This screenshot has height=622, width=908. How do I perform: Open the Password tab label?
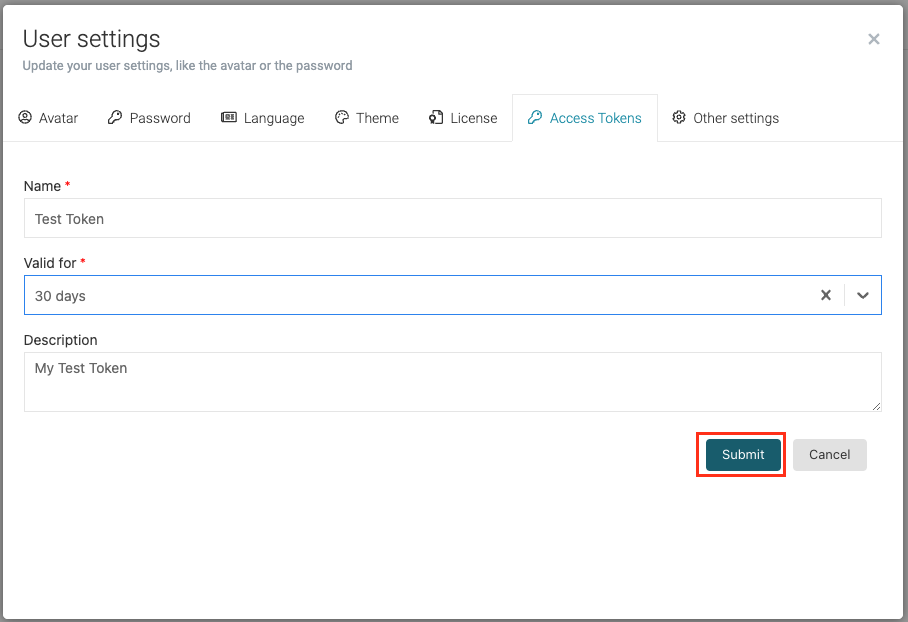(160, 118)
